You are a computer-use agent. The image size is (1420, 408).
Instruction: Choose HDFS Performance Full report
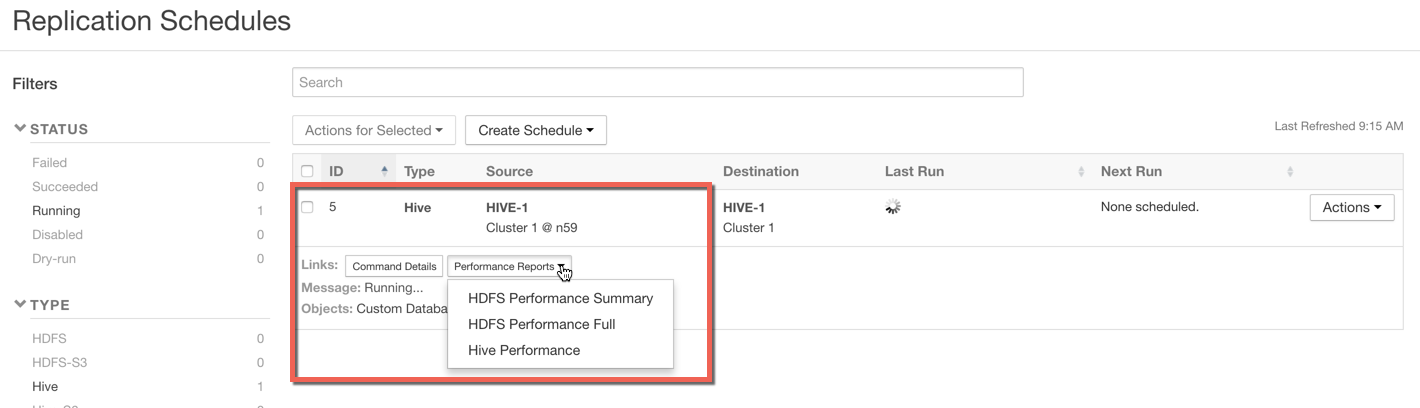(541, 324)
